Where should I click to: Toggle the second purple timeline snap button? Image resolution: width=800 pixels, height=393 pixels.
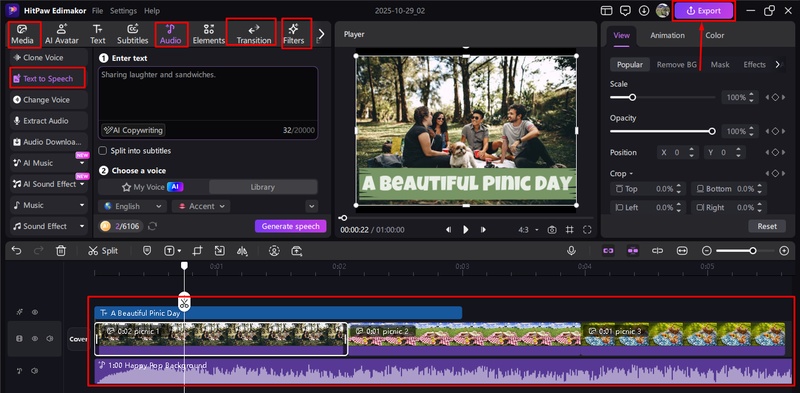click(633, 251)
